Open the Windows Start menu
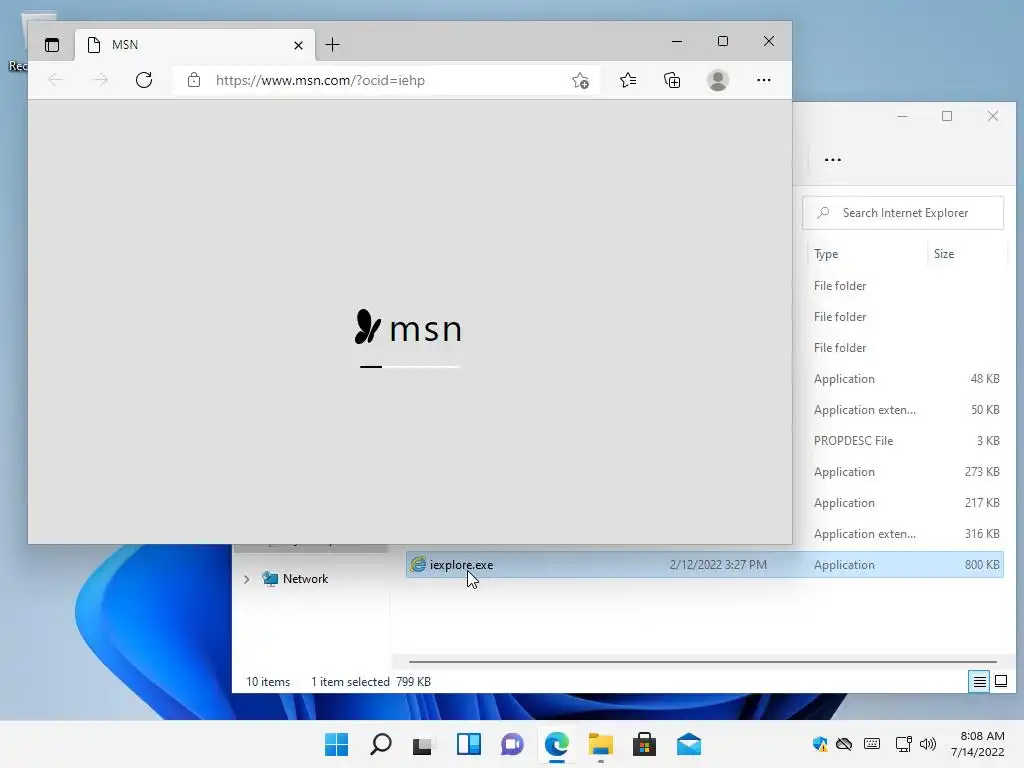Viewport: 1024px width, 768px height. coord(336,744)
